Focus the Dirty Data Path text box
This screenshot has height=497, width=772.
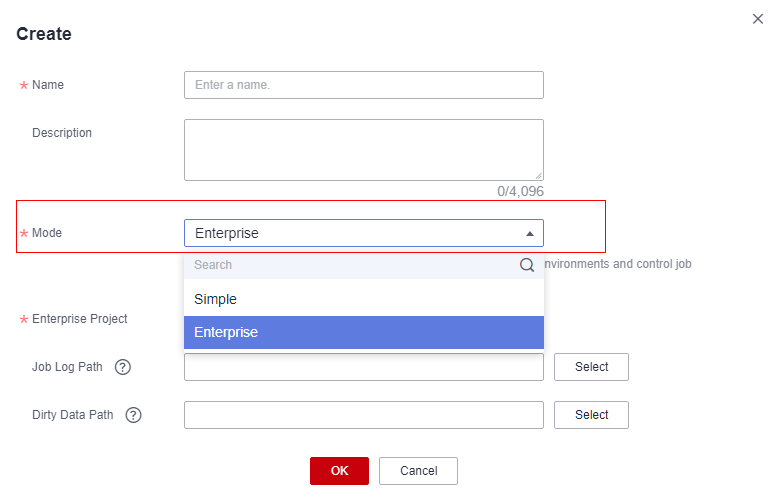tap(364, 415)
